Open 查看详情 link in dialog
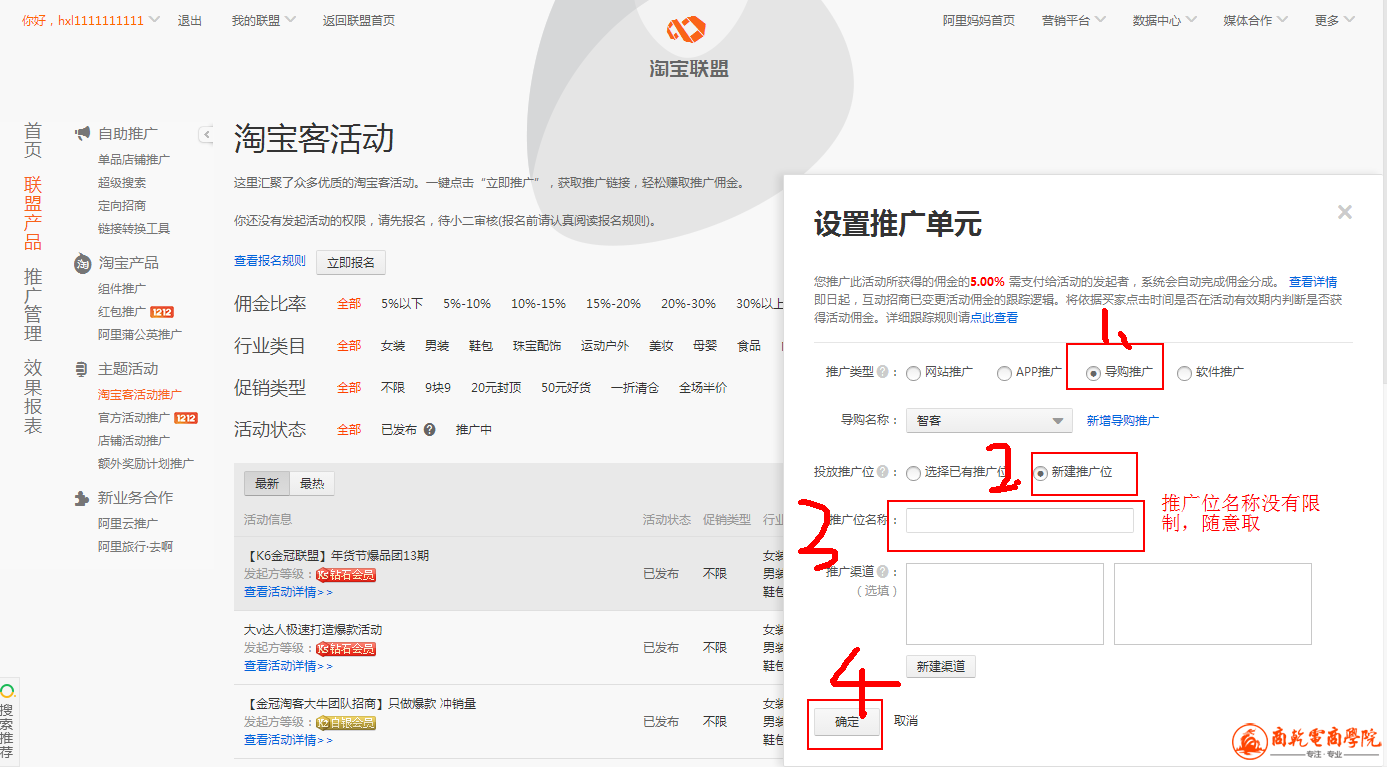 [x=1313, y=282]
